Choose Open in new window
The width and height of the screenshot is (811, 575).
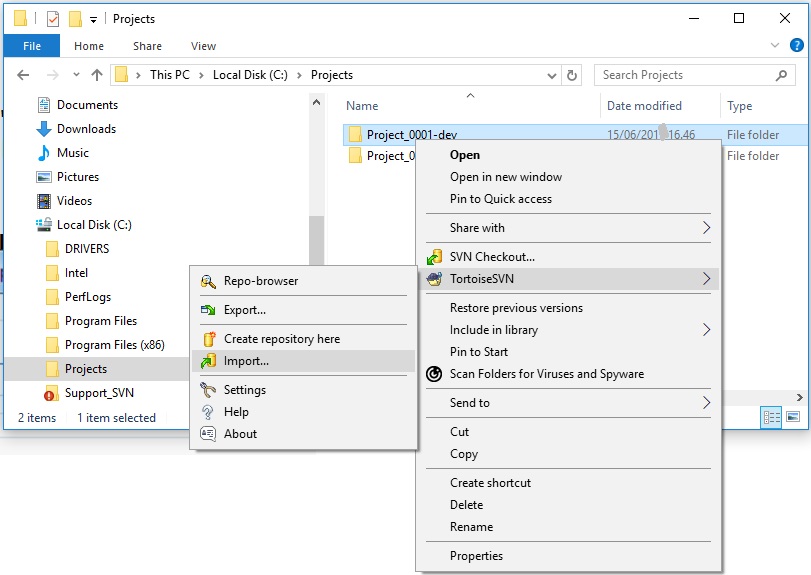[x=568, y=177]
